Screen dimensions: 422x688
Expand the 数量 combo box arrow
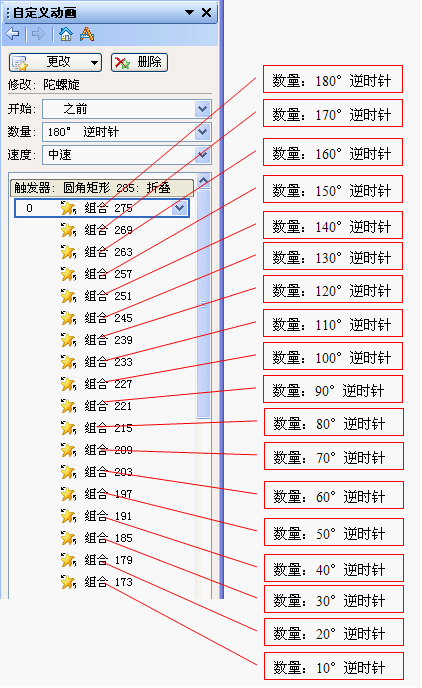202,132
